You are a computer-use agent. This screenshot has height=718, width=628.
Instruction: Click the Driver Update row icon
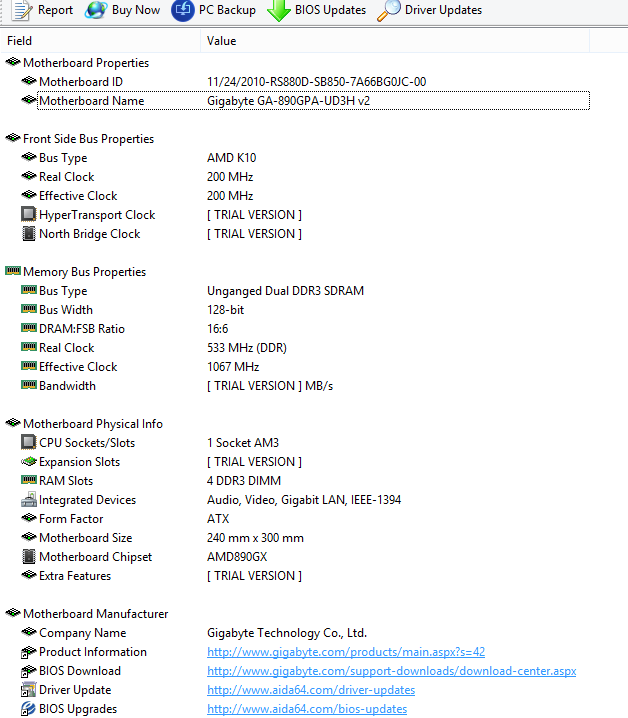point(28,690)
